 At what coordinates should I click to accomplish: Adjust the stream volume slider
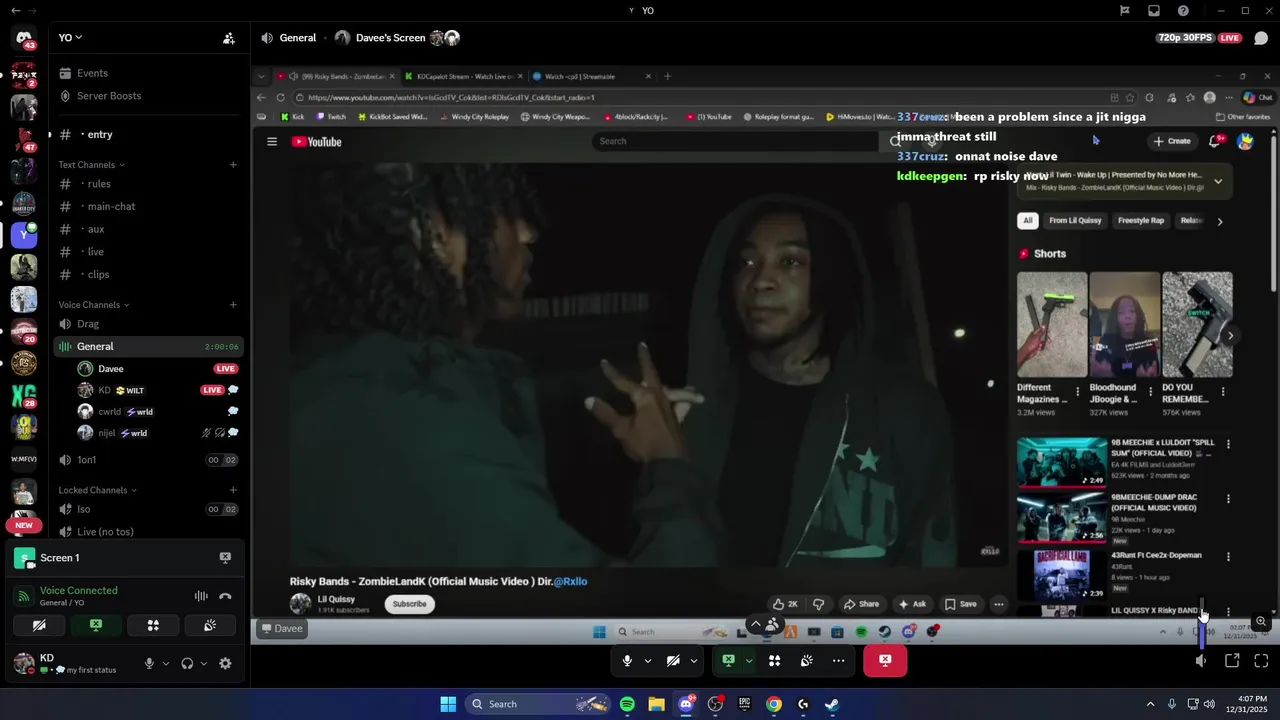(1202, 623)
